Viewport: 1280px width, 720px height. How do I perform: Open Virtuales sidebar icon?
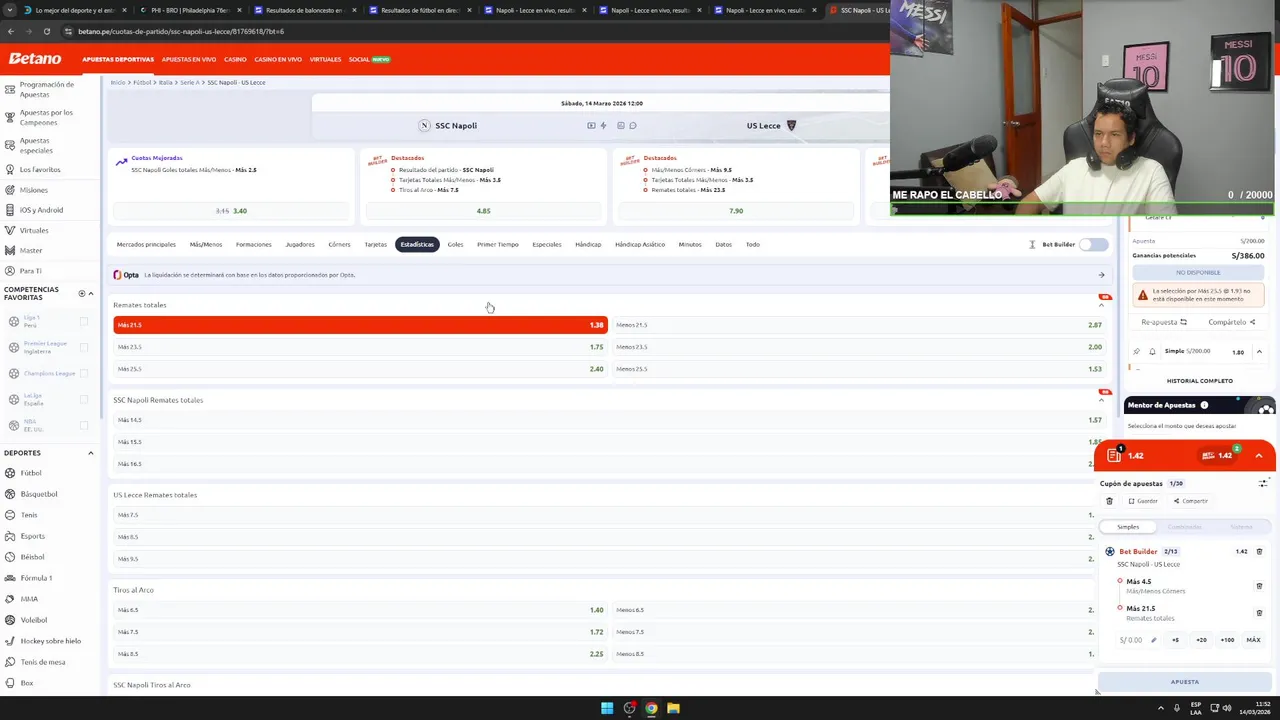click(x=9, y=230)
